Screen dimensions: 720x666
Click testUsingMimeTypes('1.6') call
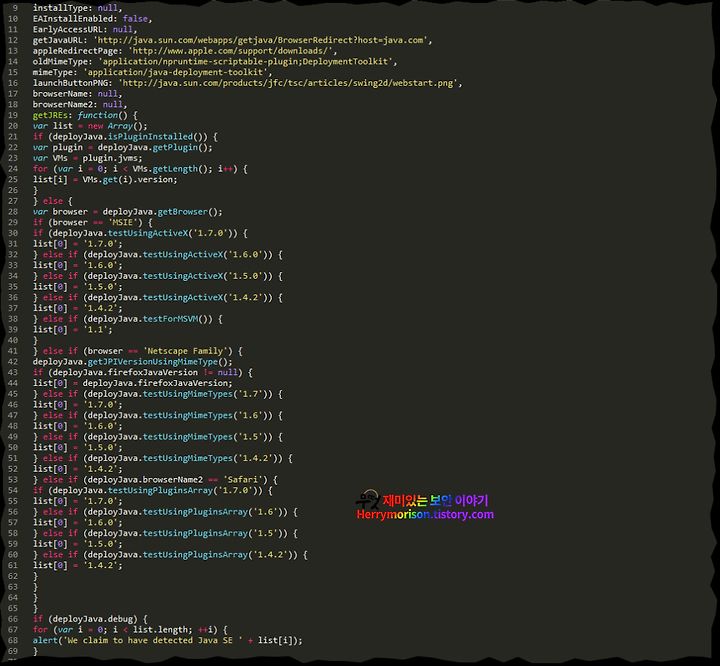click(208, 415)
